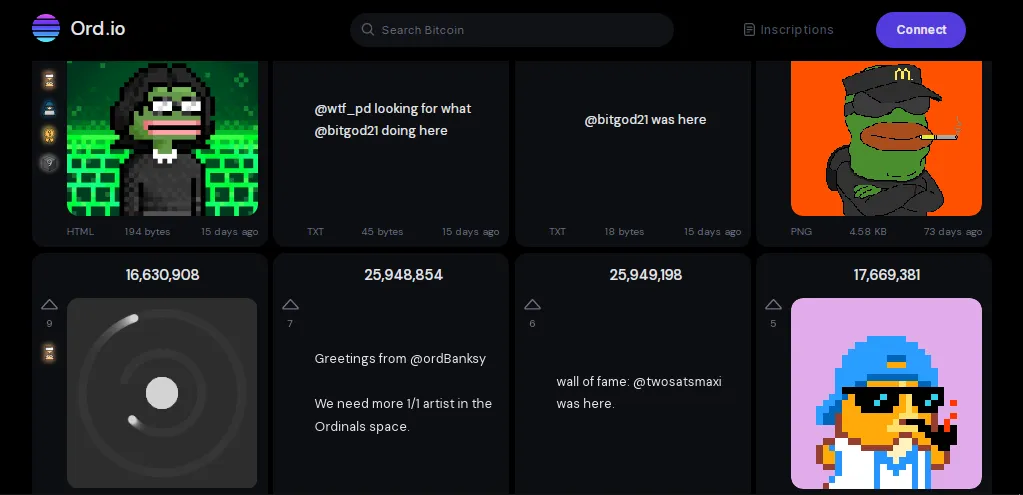The width and height of the screenshot is (1023, 495).
Task: Open the McDonald's cap Pepe PNG thumbnail
Action: coord(886,138)
